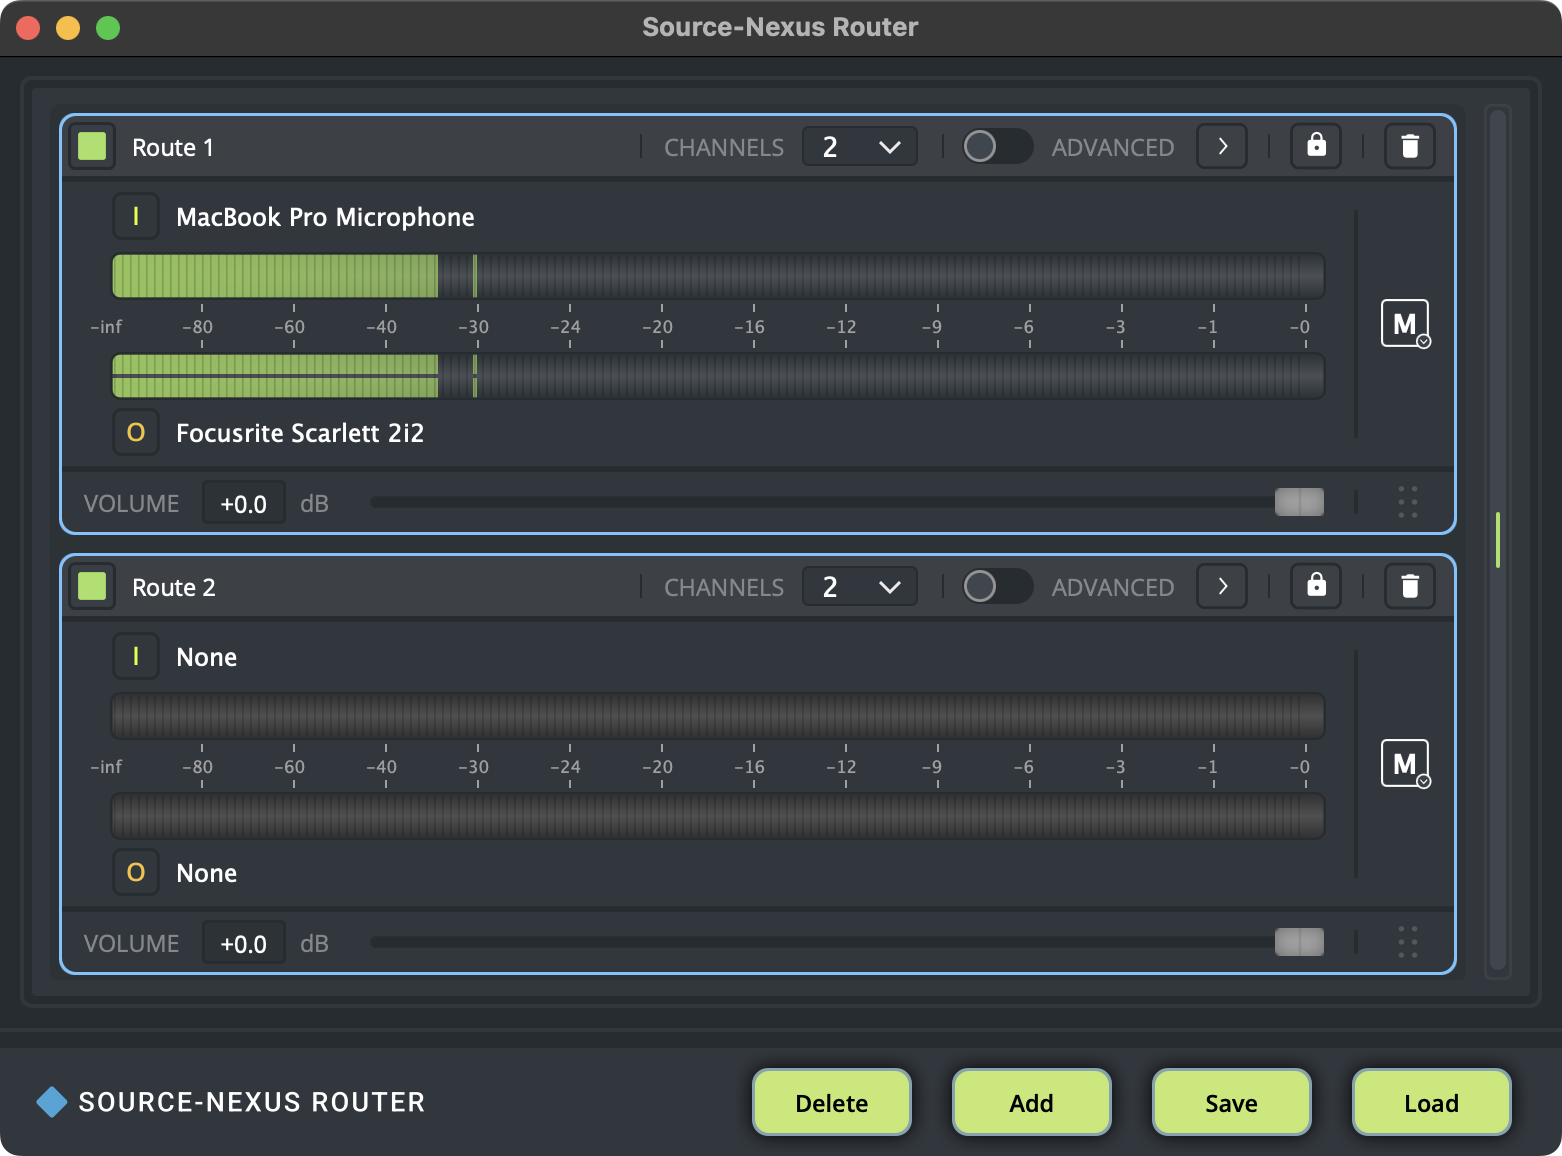Open Route 1 channels dropdown
Screen dimensions: 1562x1156
(x=860, y=147)
